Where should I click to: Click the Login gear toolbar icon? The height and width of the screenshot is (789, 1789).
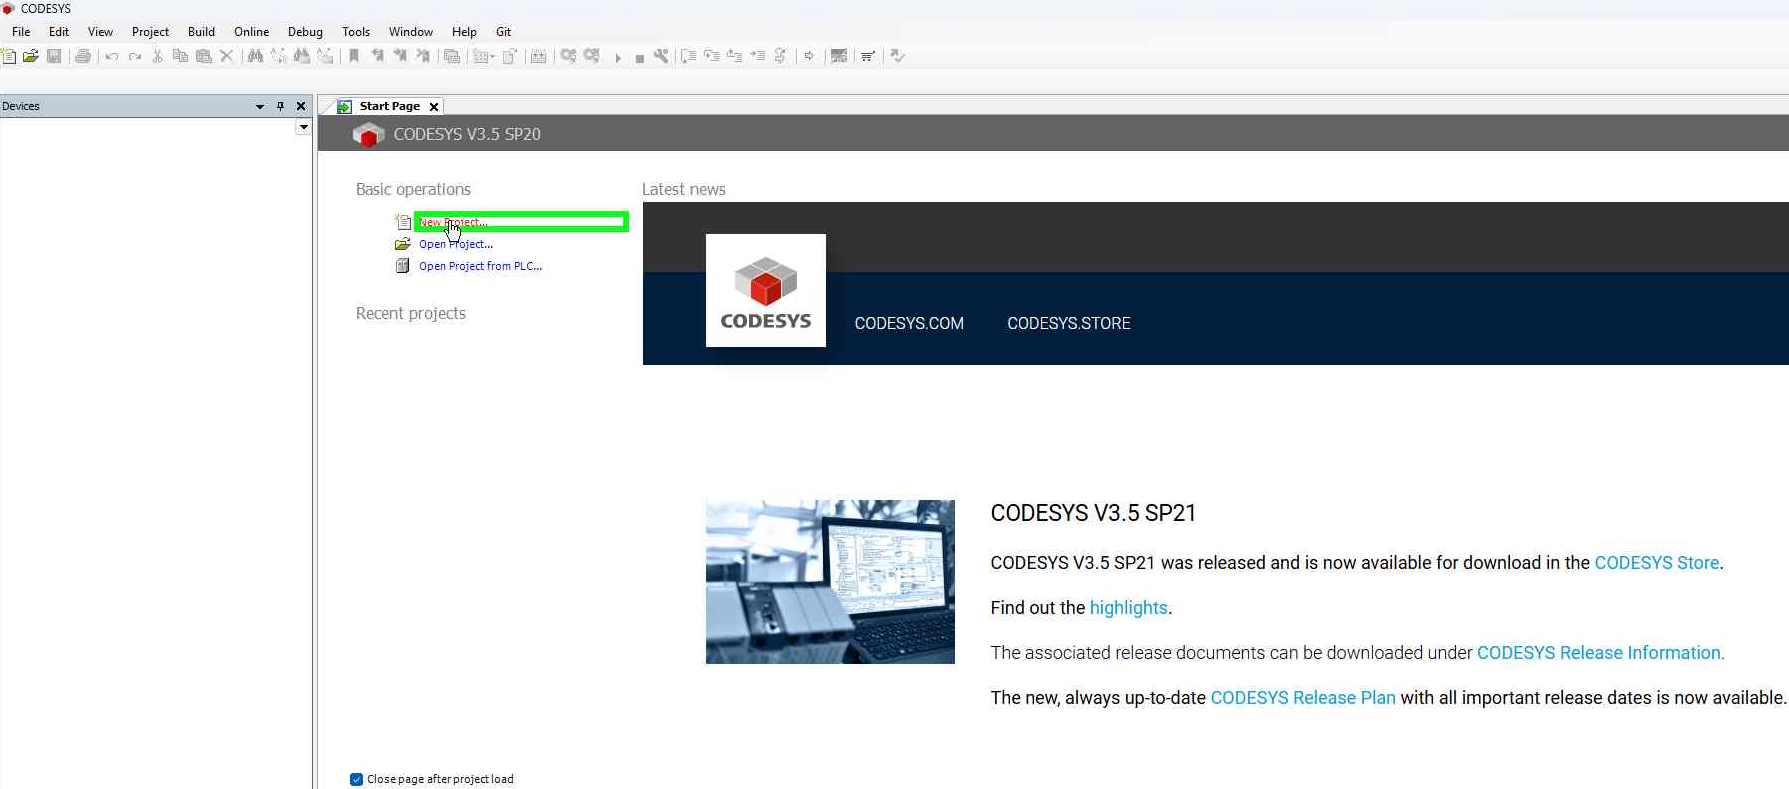(x=568, y=56)
